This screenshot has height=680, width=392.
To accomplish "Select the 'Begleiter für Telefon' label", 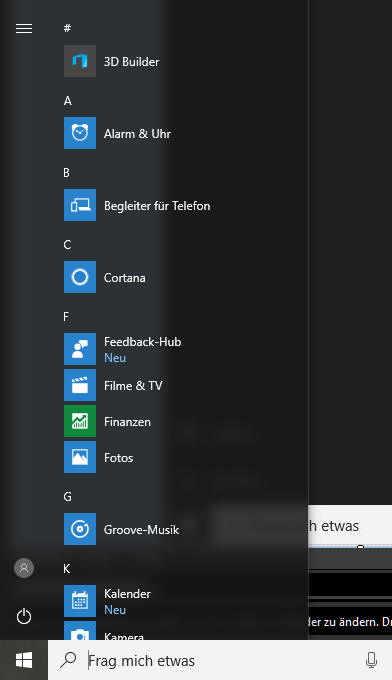I will [x=157, y=206].
